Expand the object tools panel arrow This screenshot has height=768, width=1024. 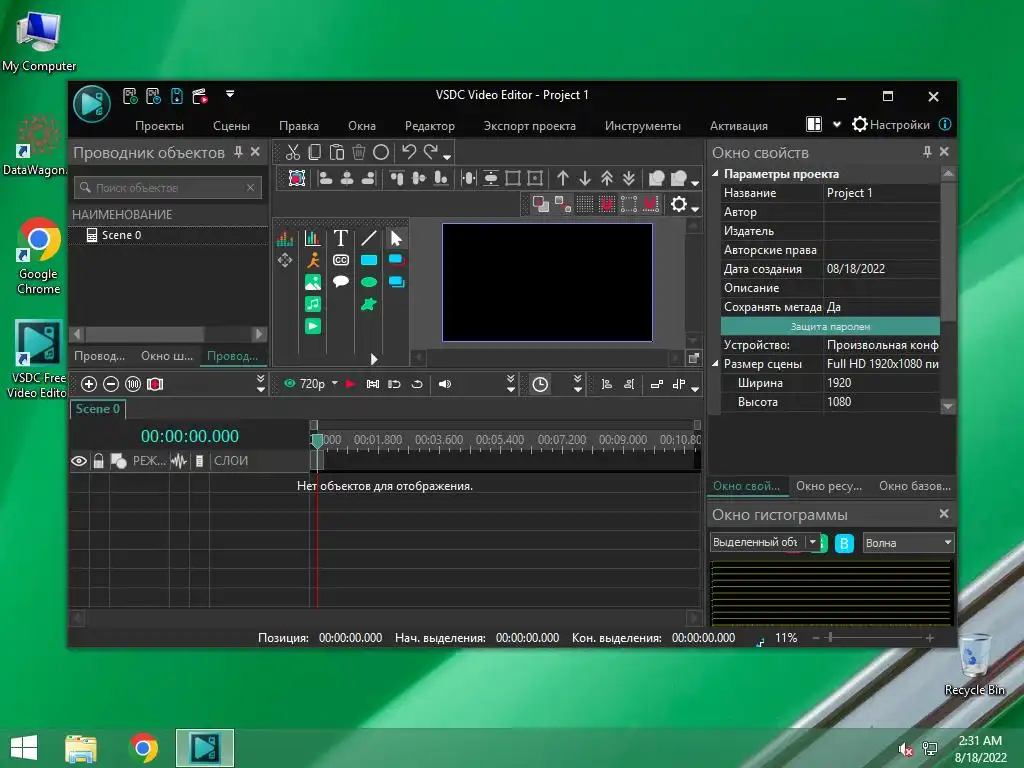tap(374, 359)
